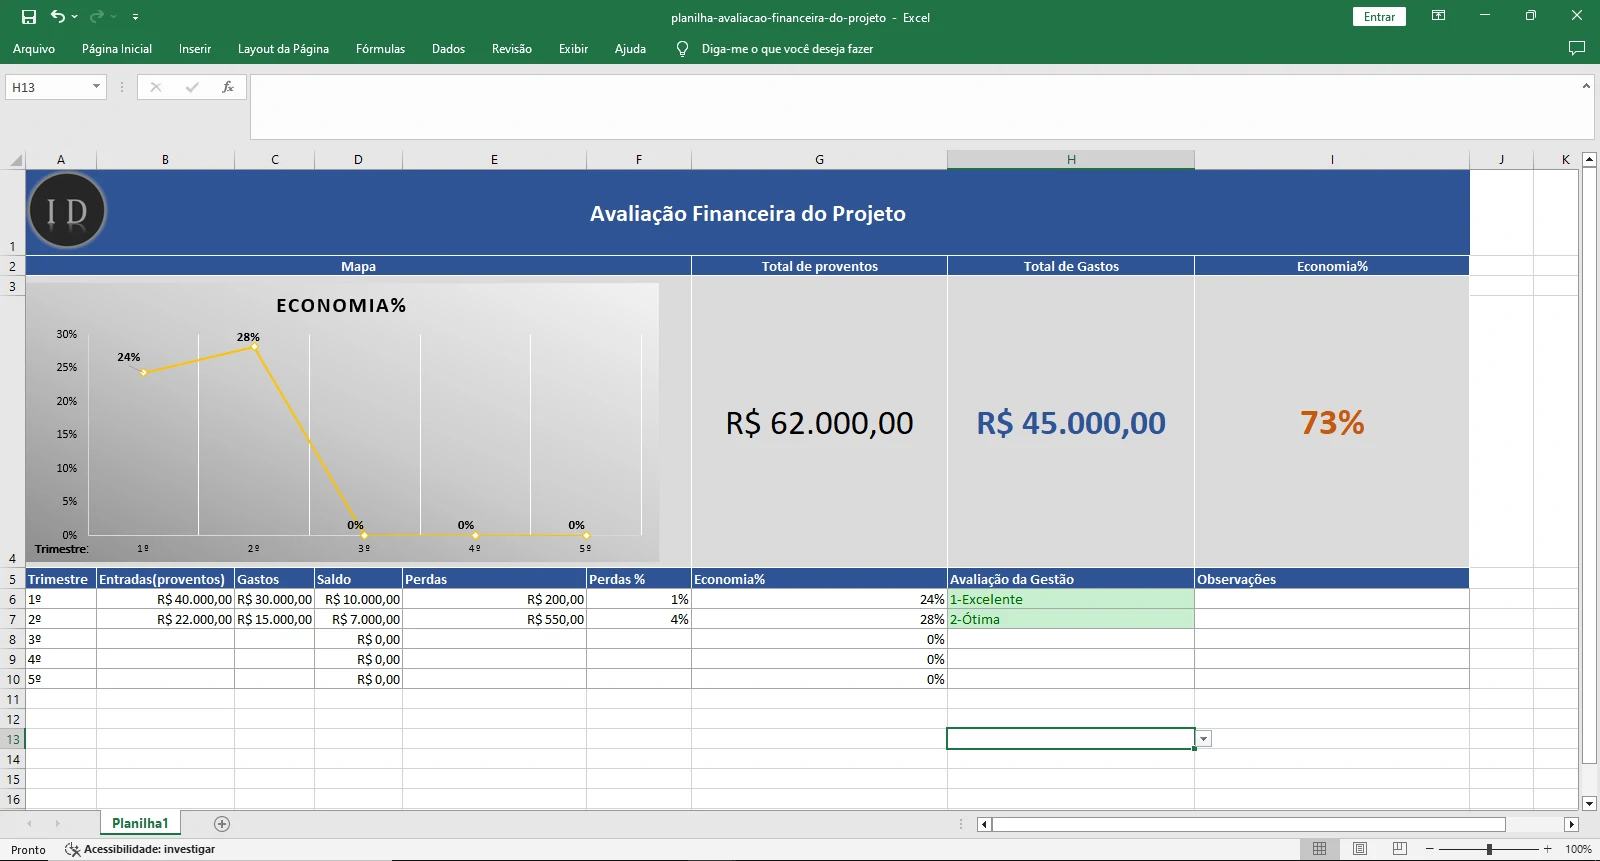Open the Name Box dropdown arrow
This screenshot has width=1600, height=861.
(96, 87)
